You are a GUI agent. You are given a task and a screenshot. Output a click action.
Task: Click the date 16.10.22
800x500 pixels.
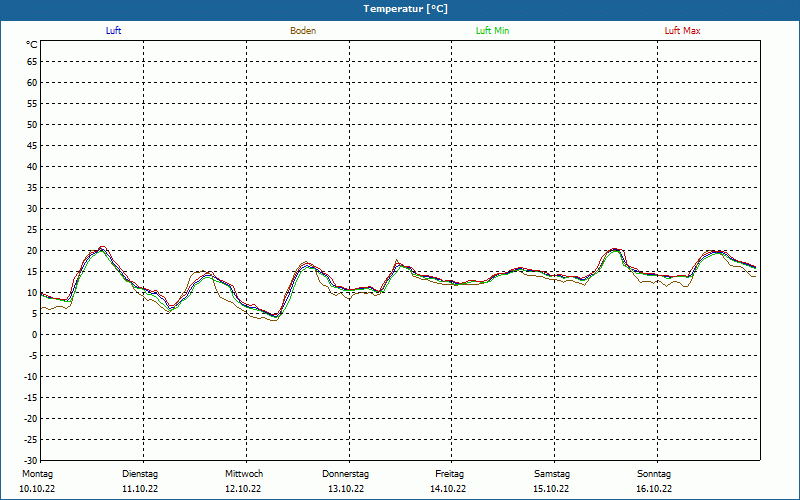tap(654, 489)
